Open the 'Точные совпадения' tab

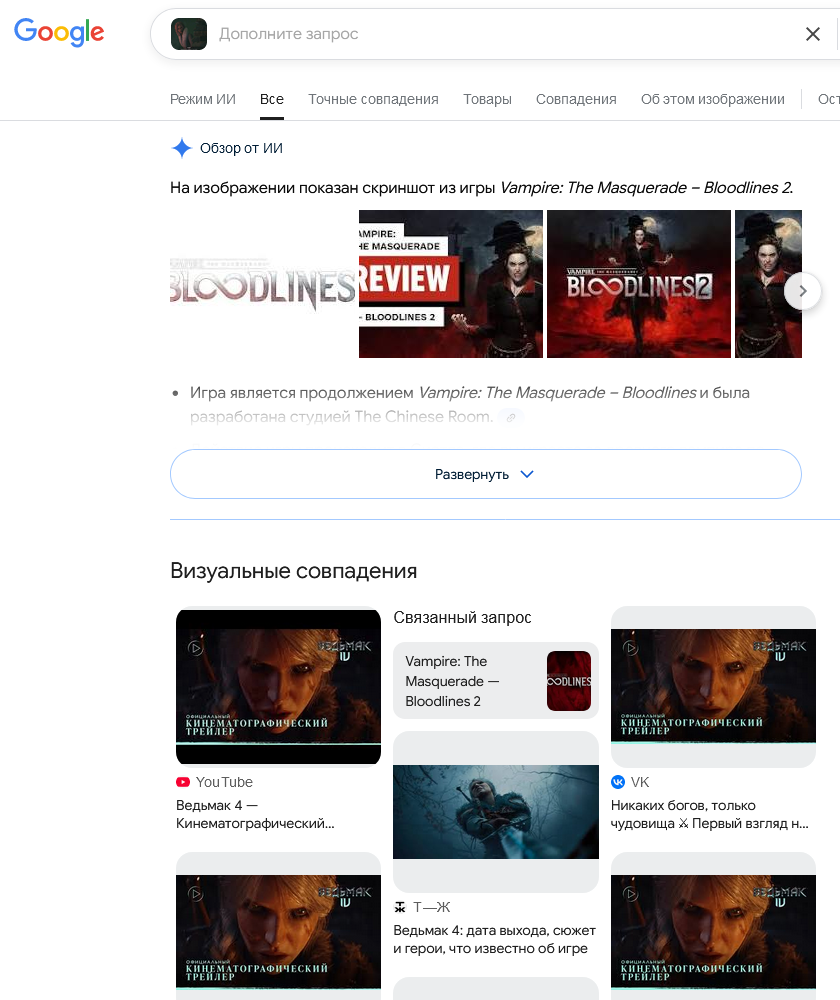(x=373, y=99)
